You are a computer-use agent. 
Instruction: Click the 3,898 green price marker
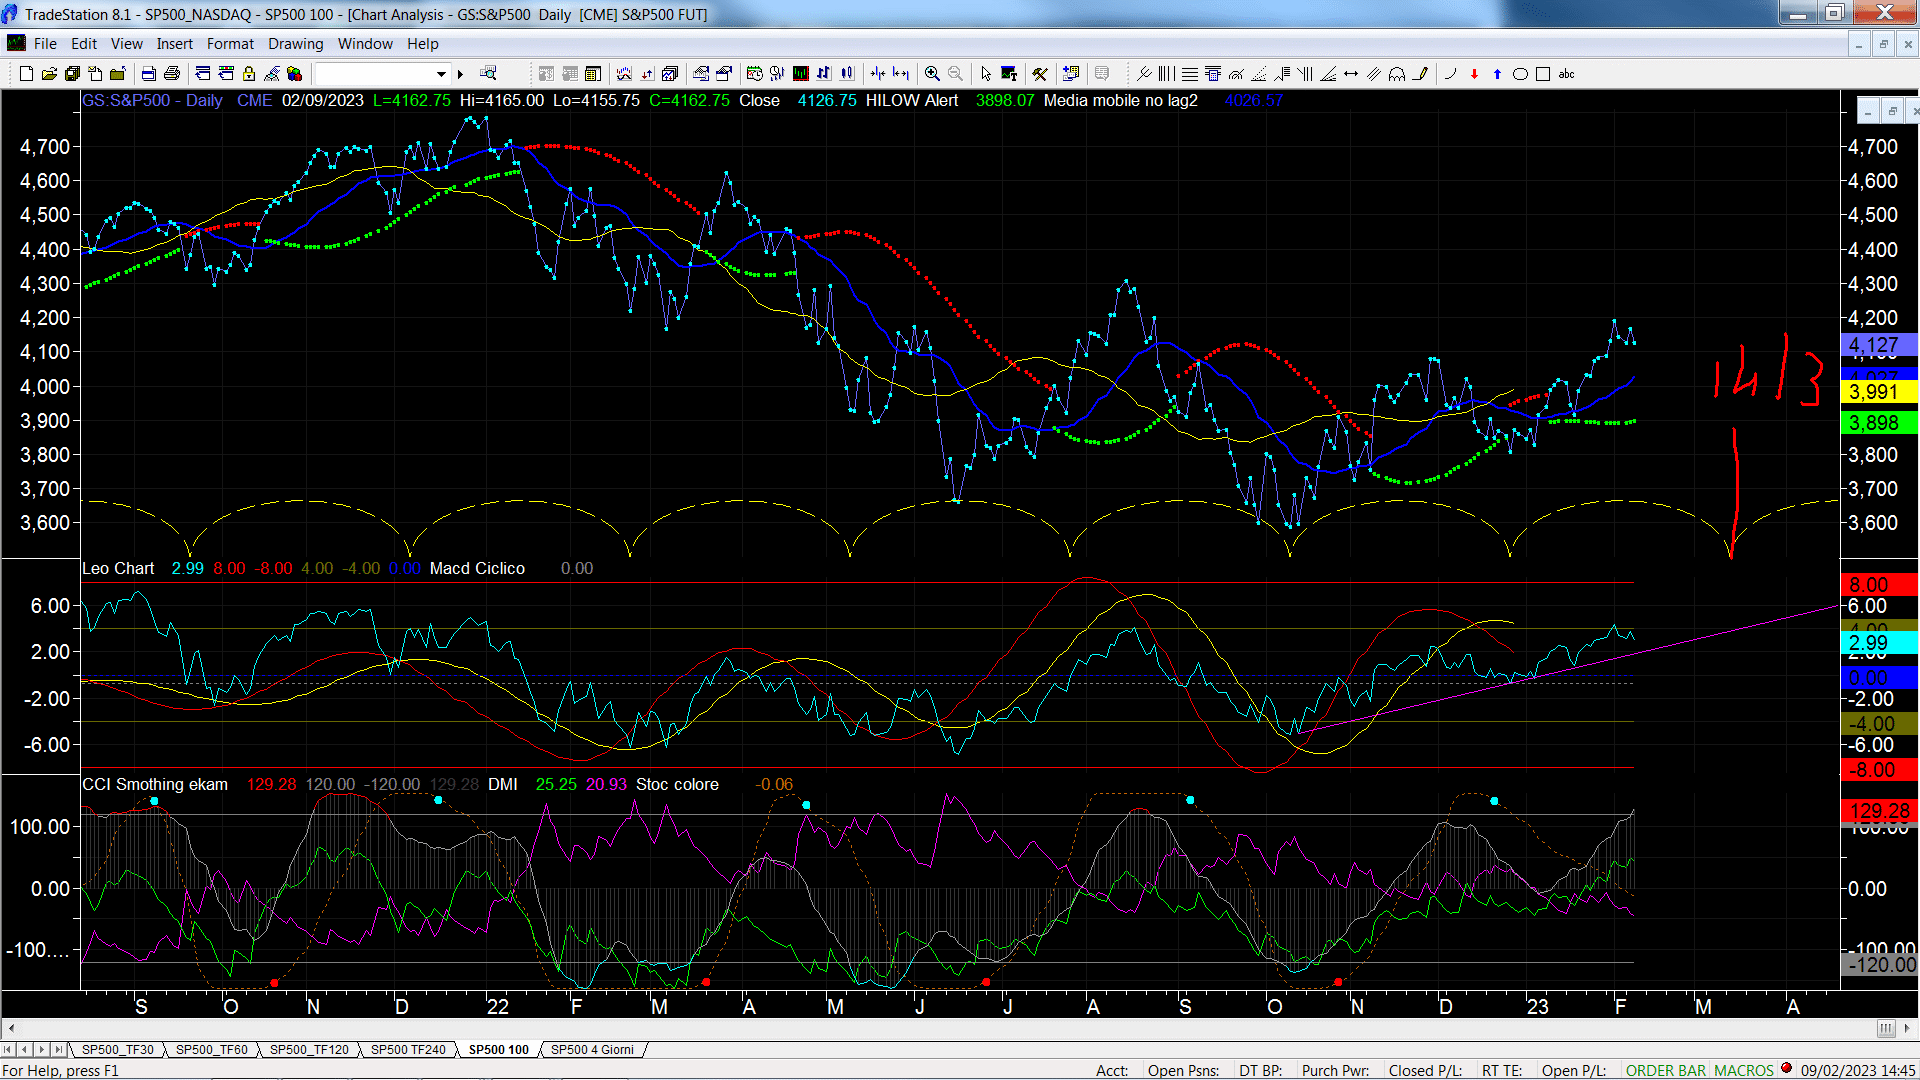1878,423
